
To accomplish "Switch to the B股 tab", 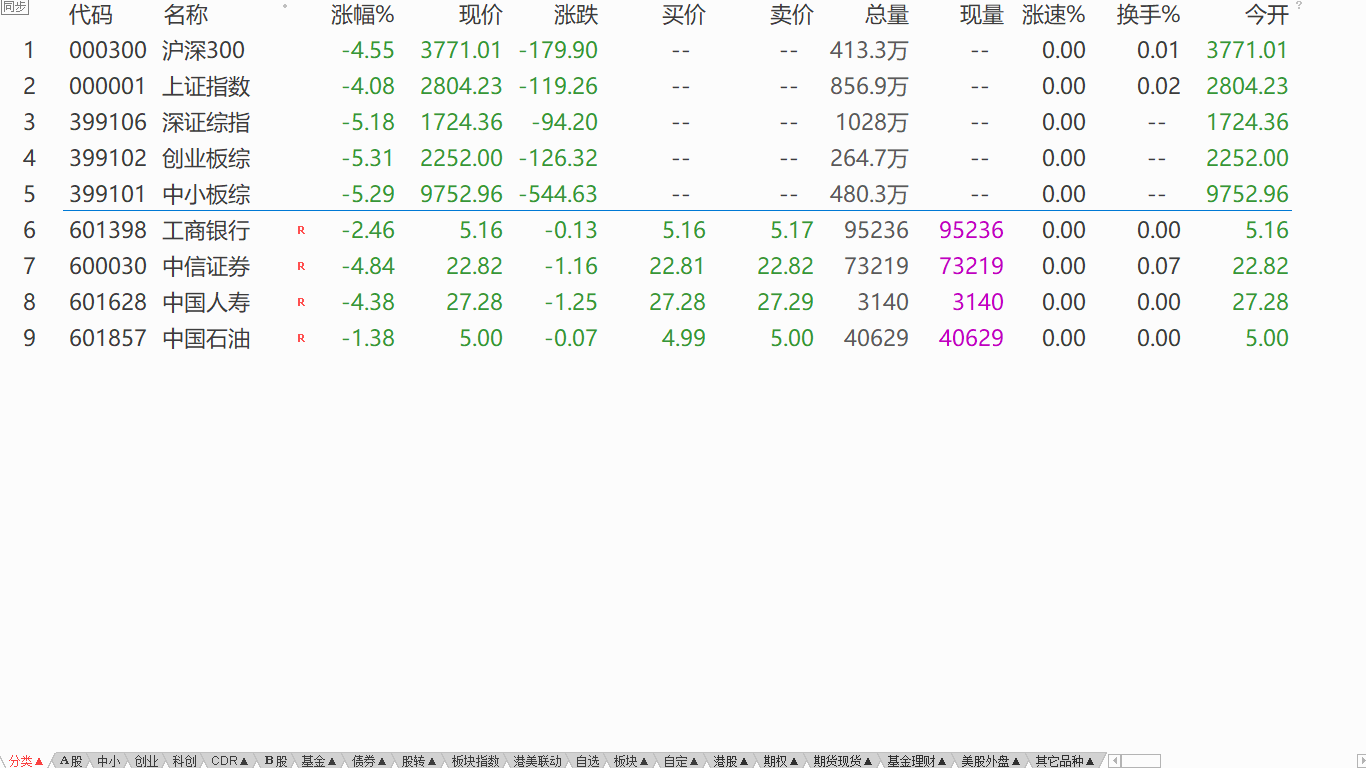I will (x=276, y=761).
